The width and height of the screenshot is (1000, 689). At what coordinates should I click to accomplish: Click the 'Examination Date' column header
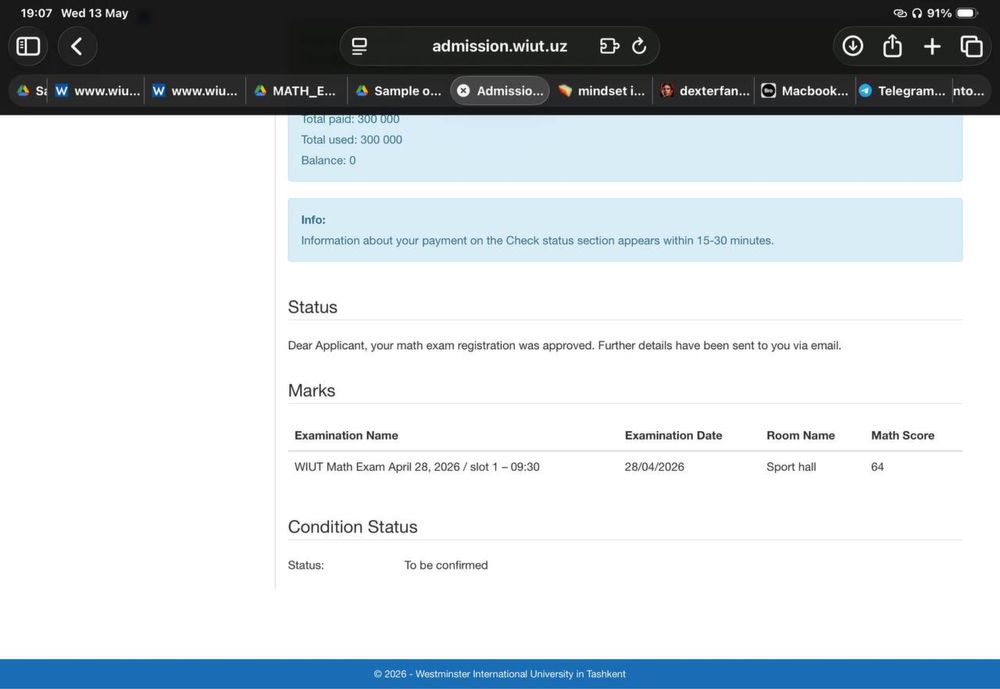[x=673, y=435]
